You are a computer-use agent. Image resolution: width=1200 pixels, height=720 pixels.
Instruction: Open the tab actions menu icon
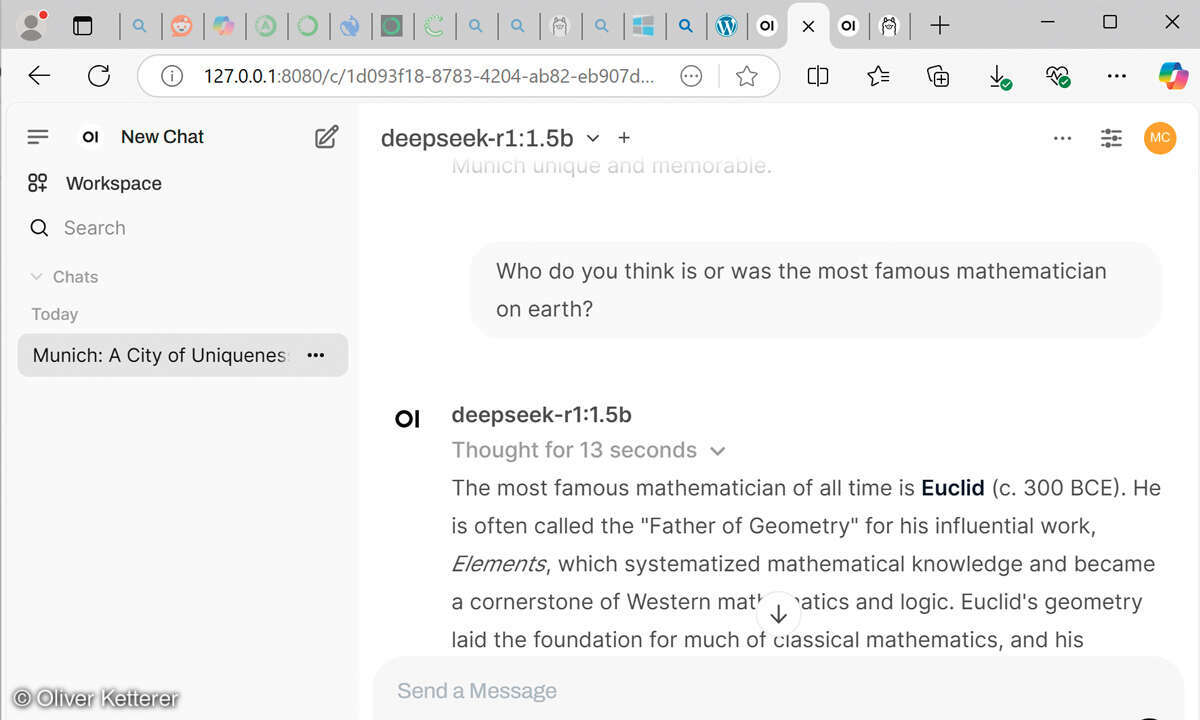point(83,26)
